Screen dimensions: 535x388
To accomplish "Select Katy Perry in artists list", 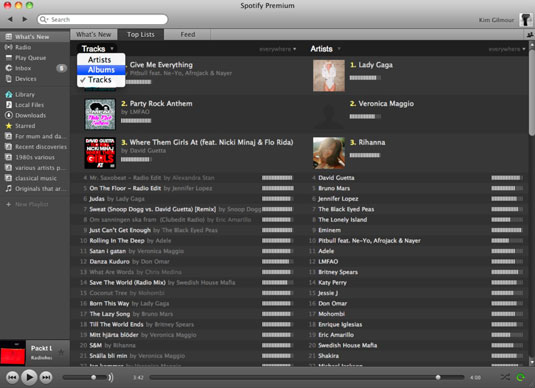I will pos(332,283).
